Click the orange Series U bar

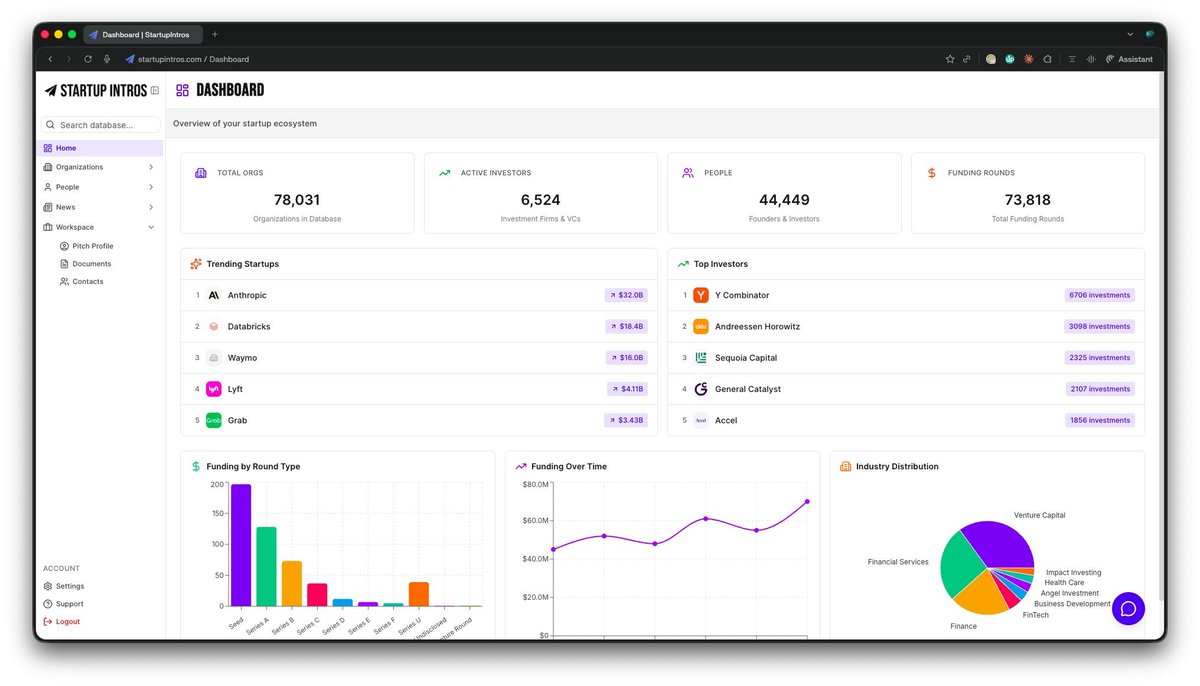pyautogui.click(x=419, y=594)
